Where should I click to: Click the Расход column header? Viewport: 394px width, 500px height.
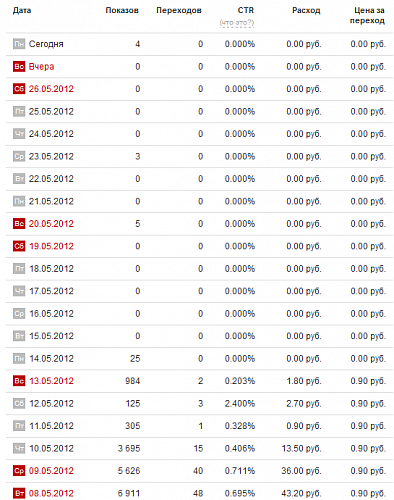pos(306,10)
